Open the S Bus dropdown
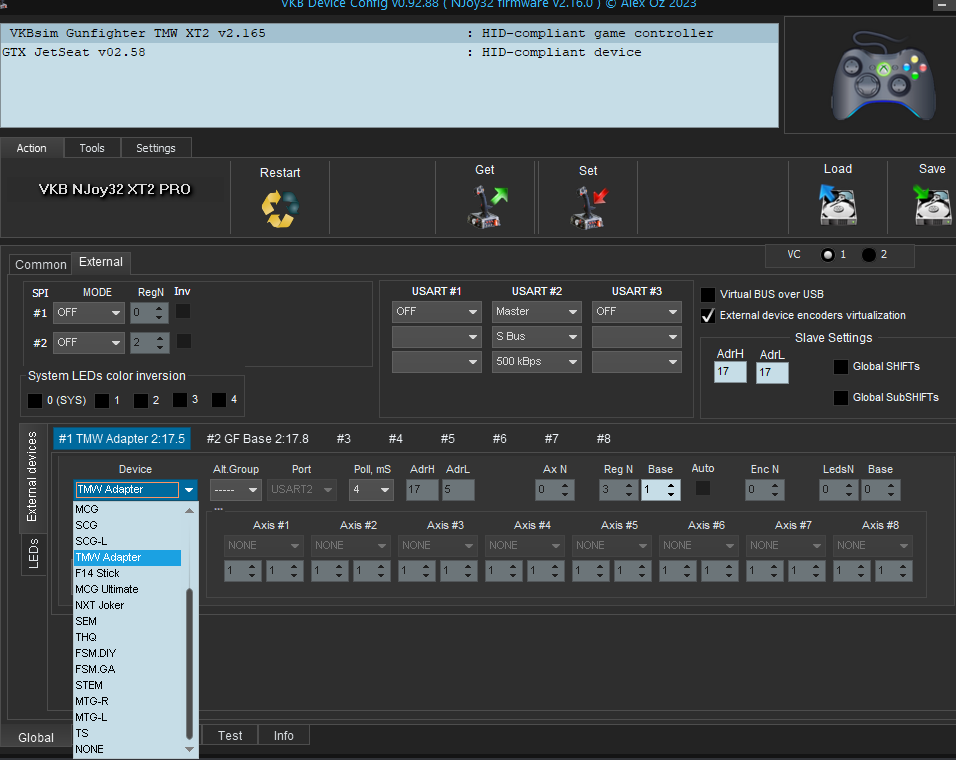The width and height of the screenshot is (956, 760). coord(537,336)
